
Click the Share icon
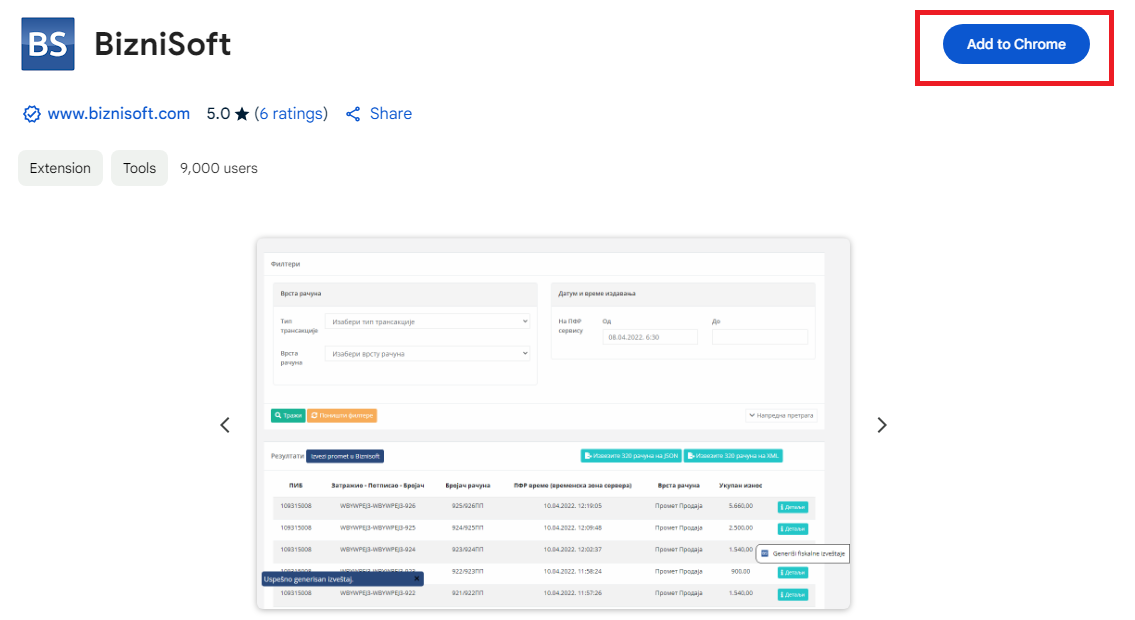tap(353, 114)
